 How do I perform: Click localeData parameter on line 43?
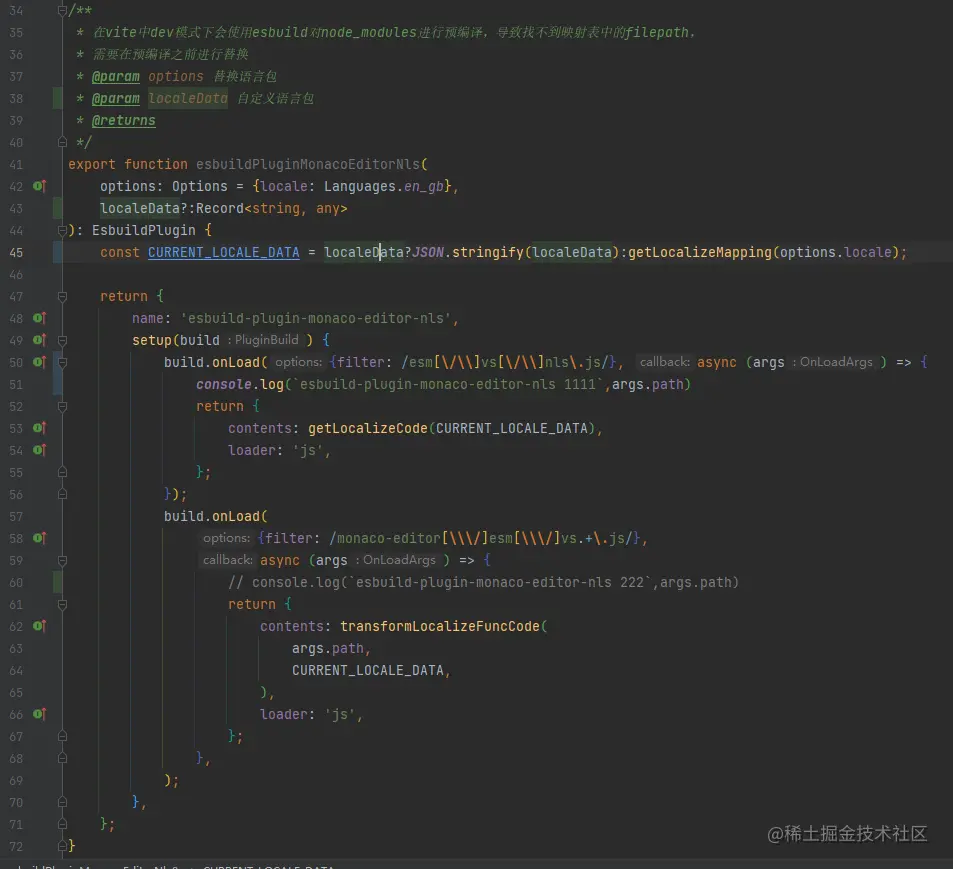(x=140, y=208)
